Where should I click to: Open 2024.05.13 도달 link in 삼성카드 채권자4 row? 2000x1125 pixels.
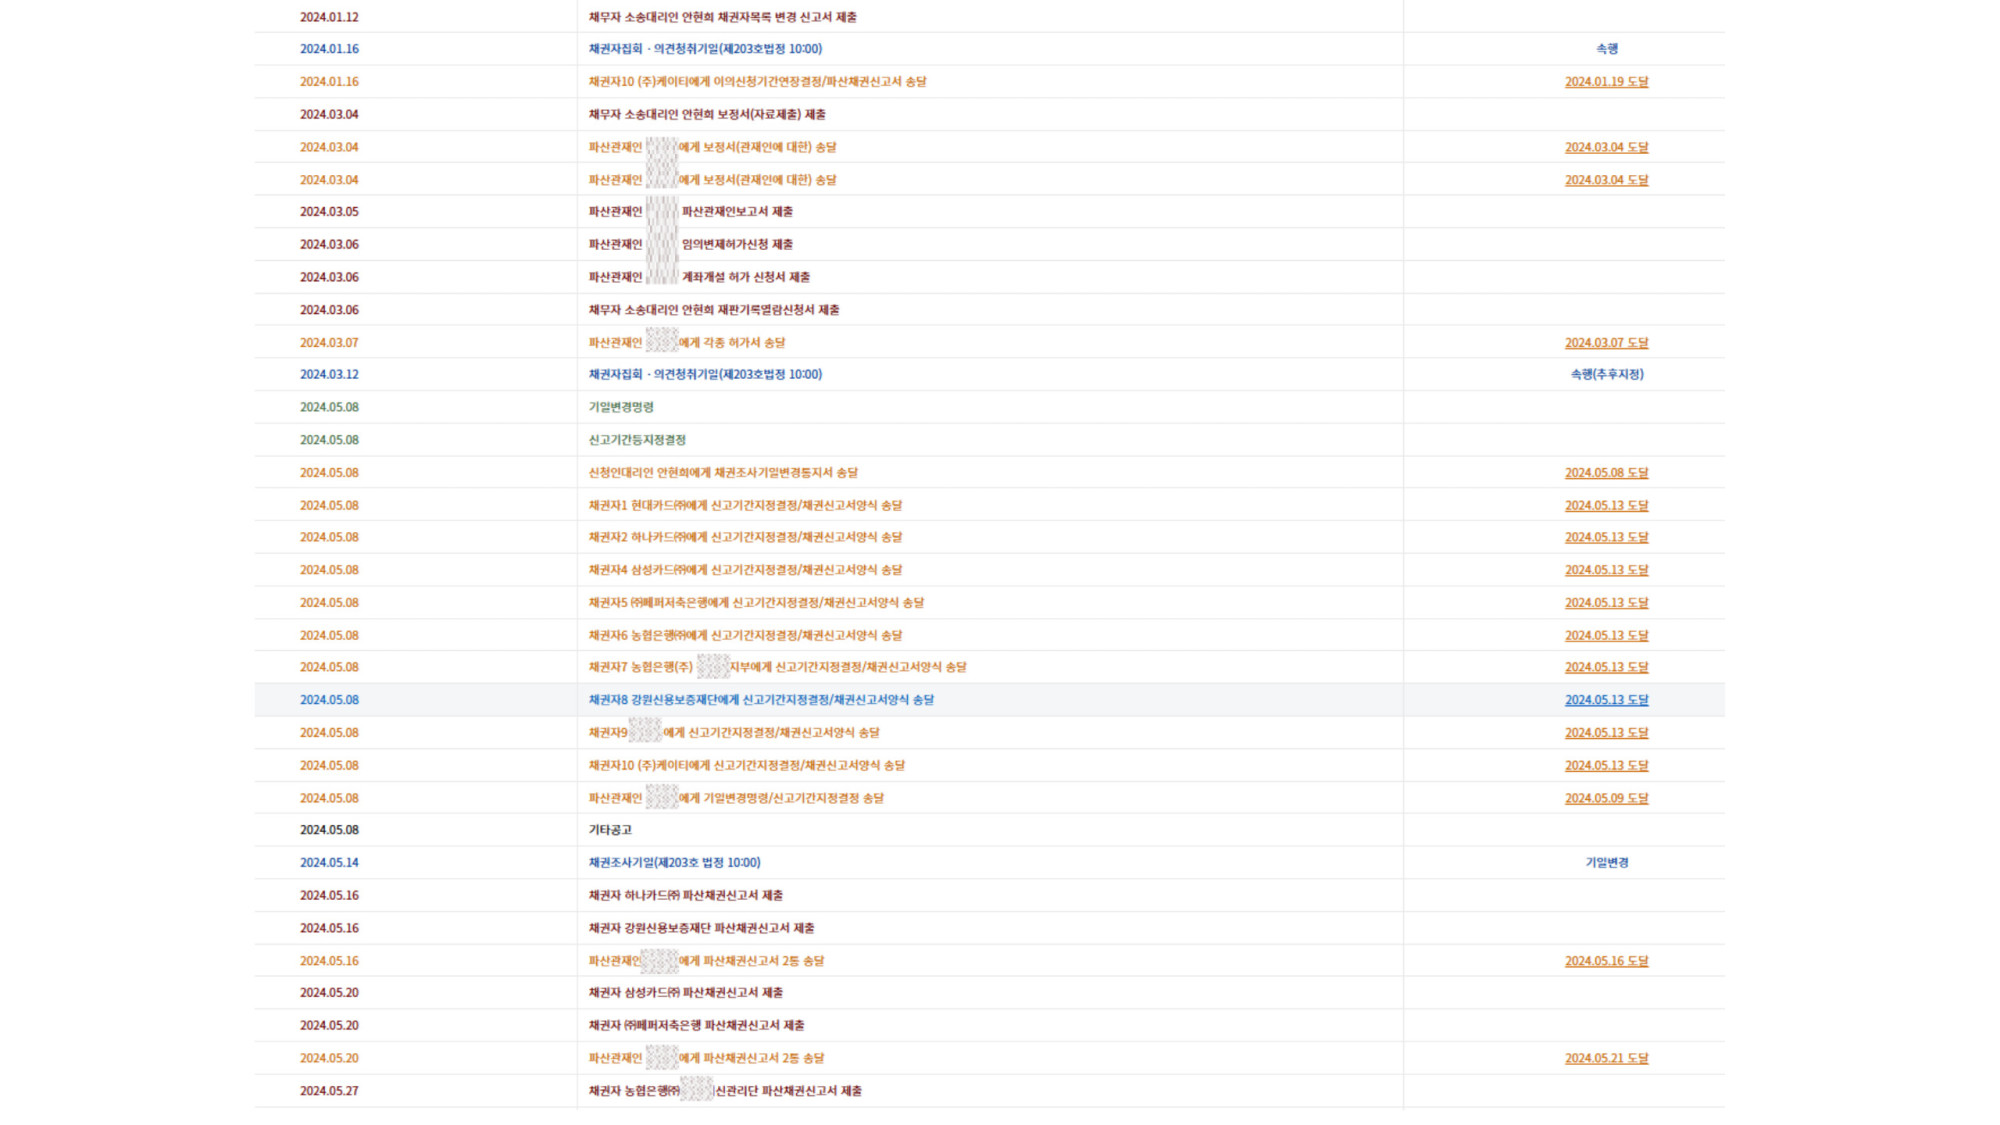click(1606, 570)
